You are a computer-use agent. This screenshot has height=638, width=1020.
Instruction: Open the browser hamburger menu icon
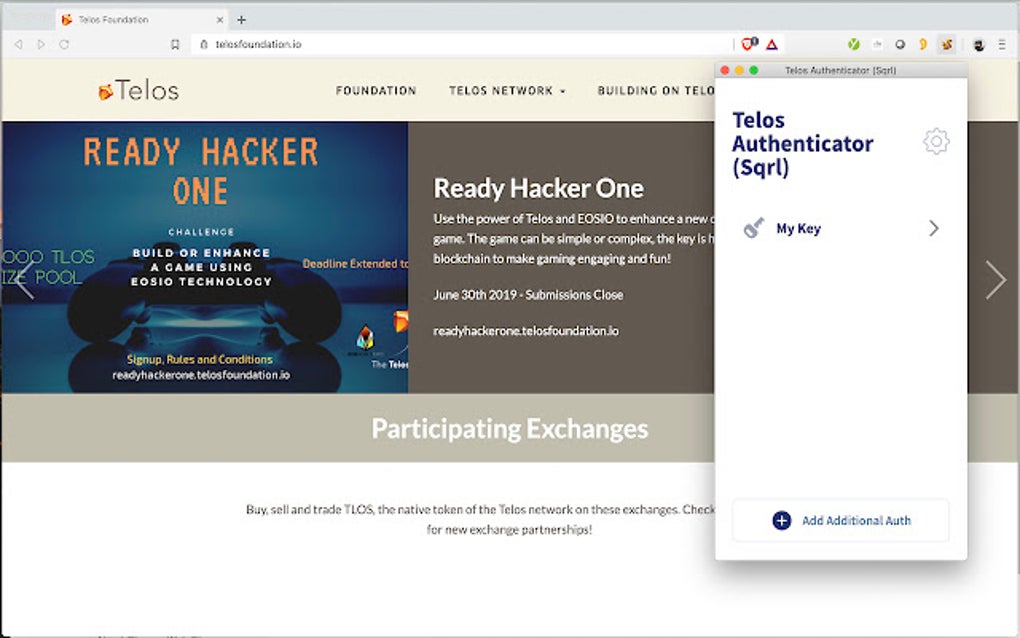tap(1002, 44)
